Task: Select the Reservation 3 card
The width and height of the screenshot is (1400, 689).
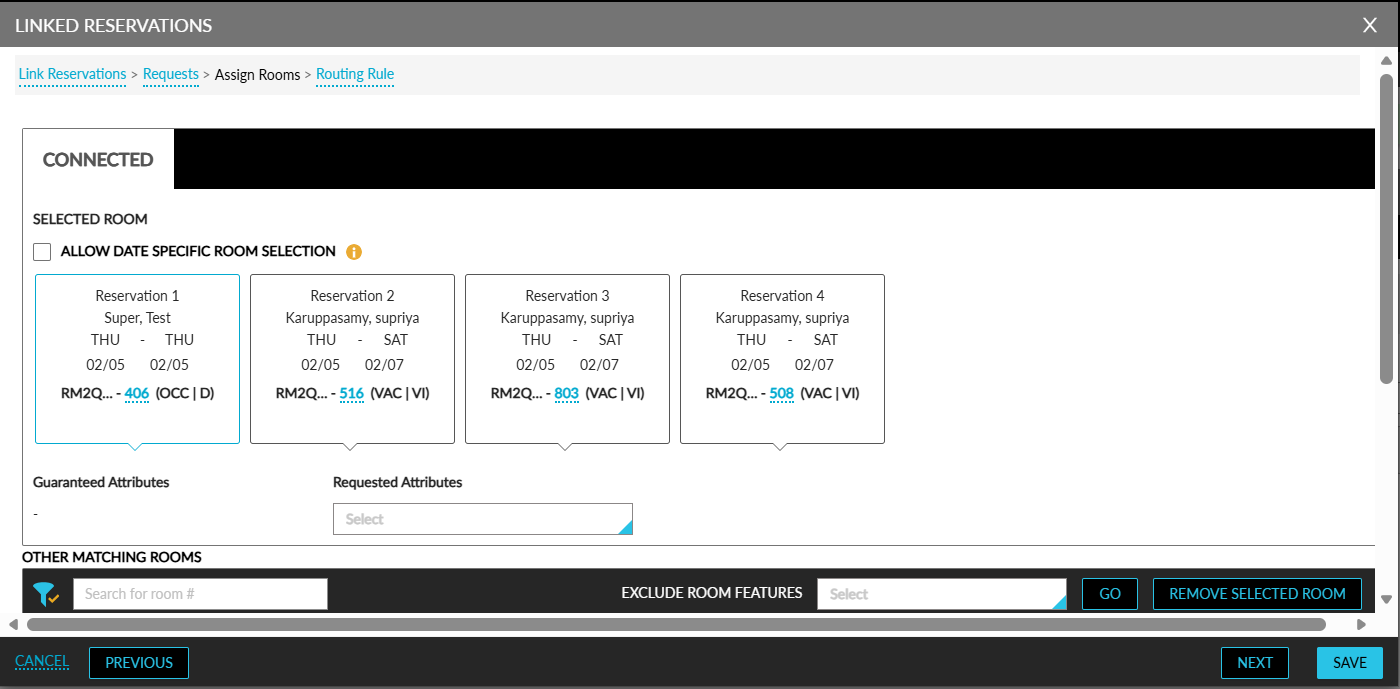Action: click(567, 359)
